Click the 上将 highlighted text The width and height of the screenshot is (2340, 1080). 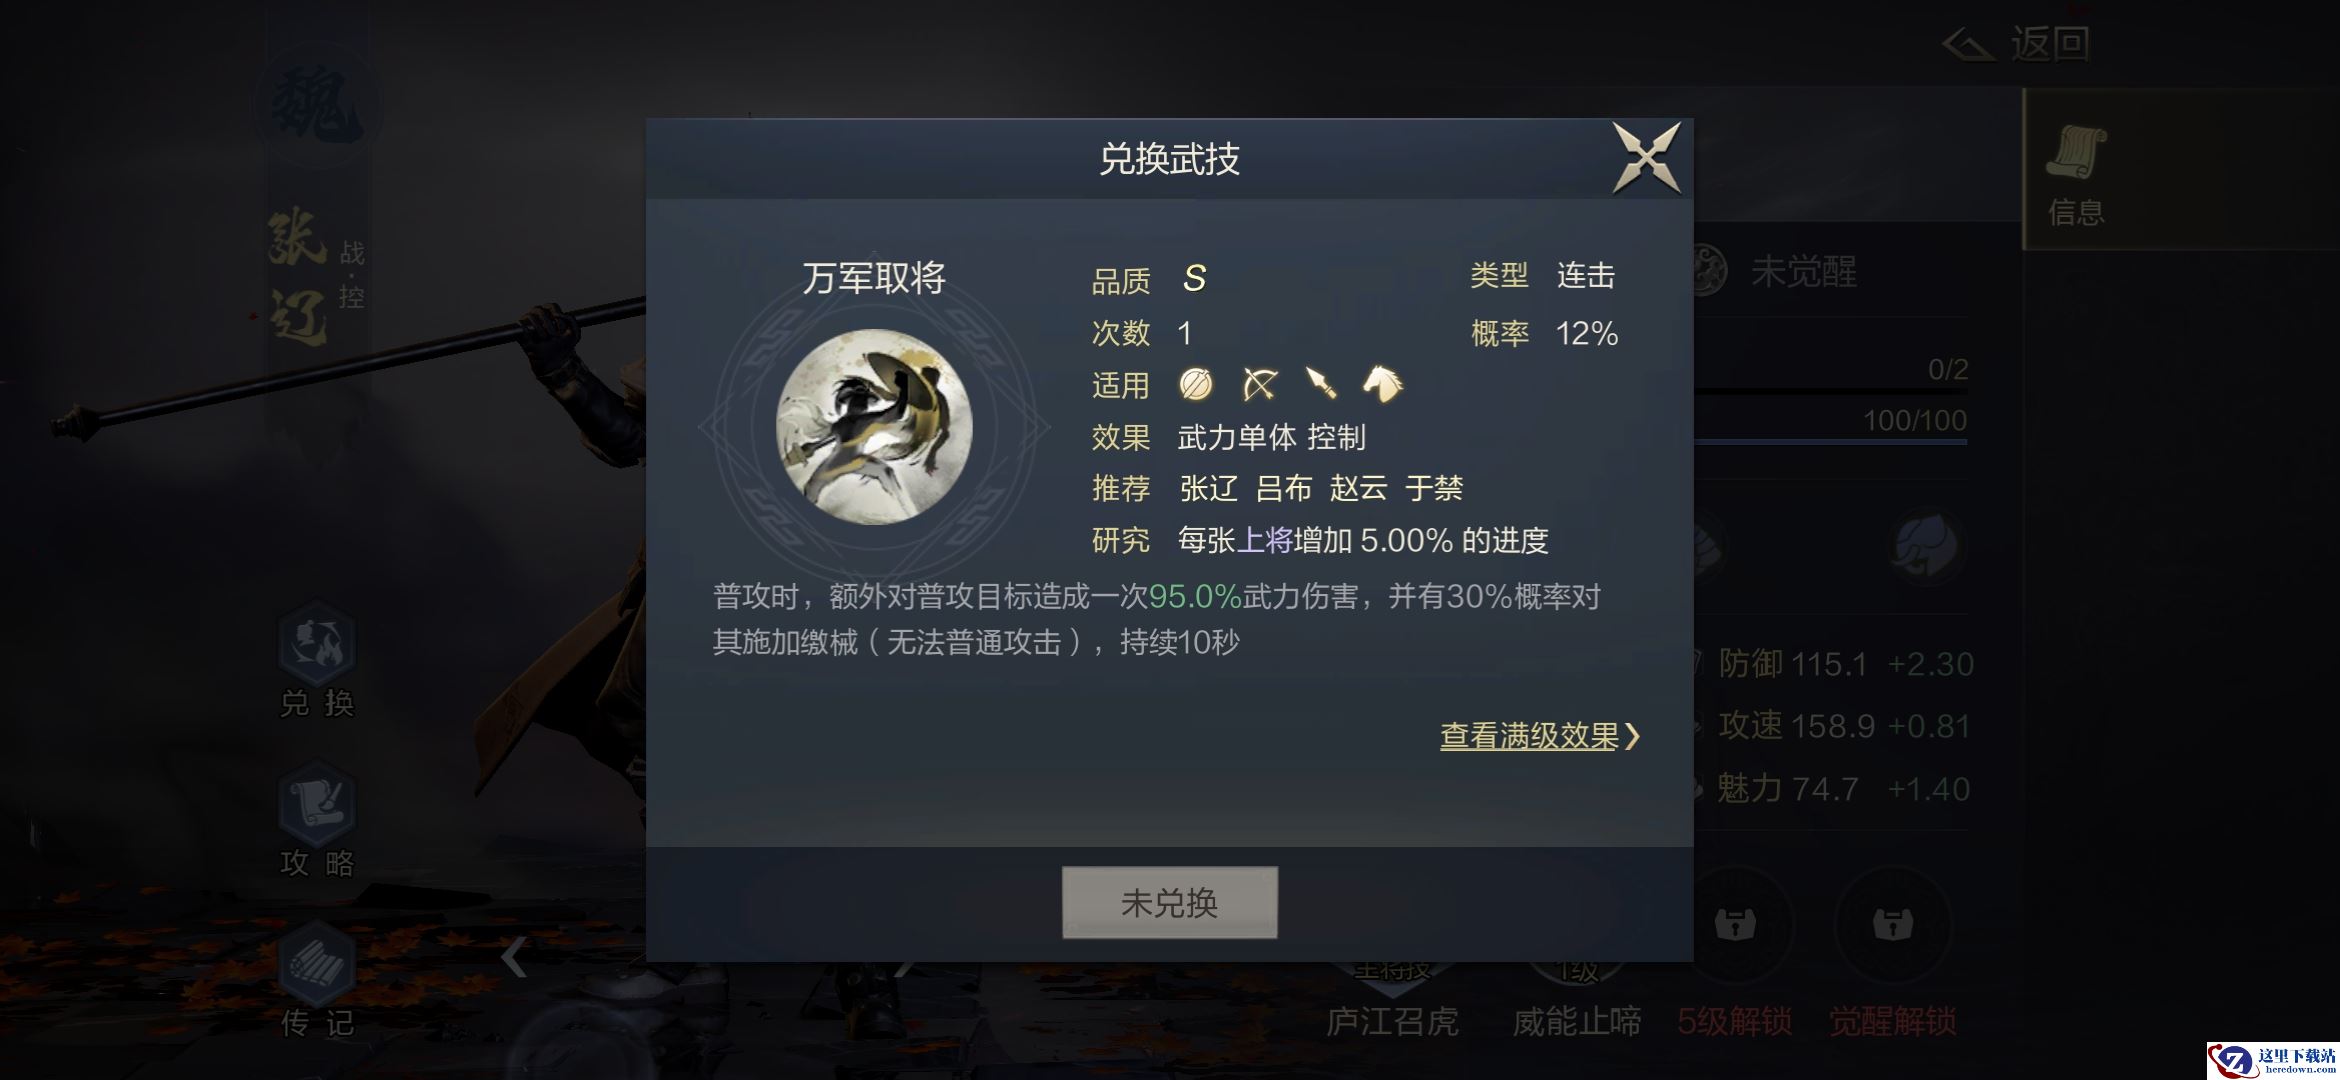(x=1265, y=541)
